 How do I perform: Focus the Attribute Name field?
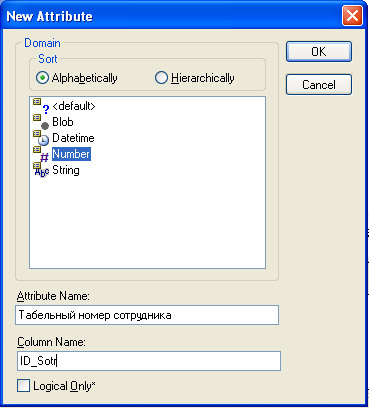[x=147, y=315]
